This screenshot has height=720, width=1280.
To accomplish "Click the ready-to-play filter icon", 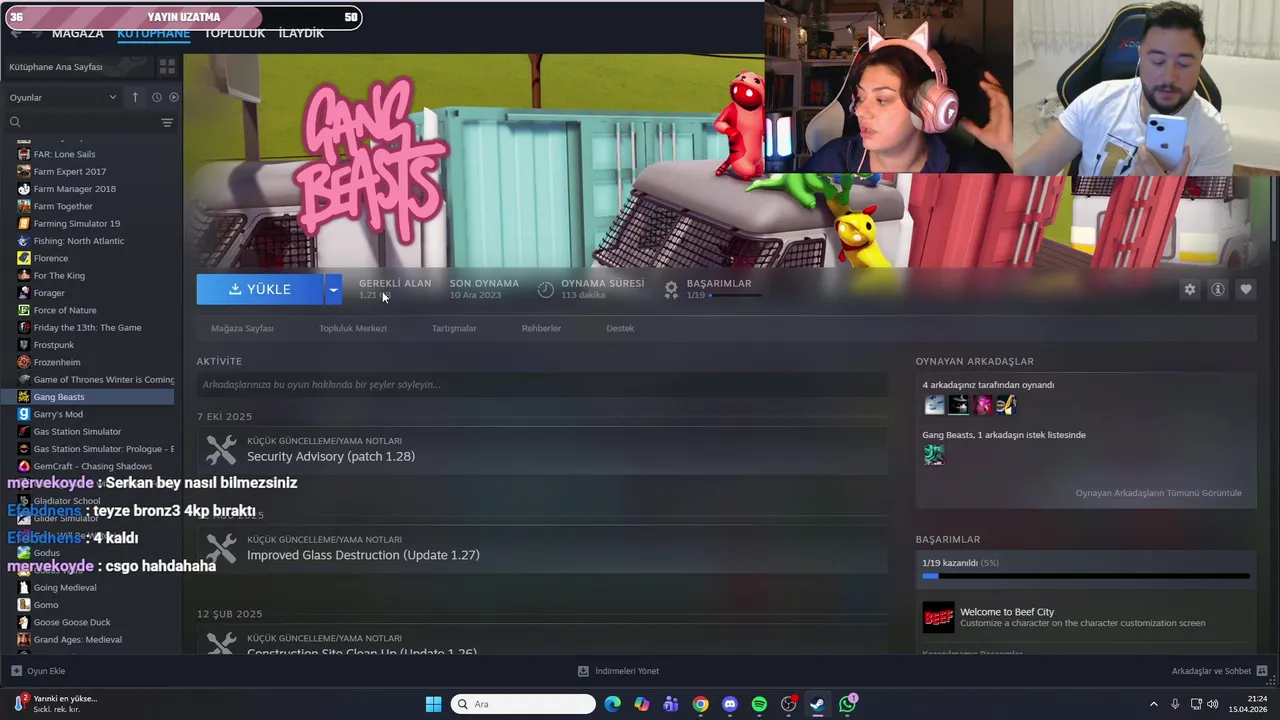I will 174,97.
